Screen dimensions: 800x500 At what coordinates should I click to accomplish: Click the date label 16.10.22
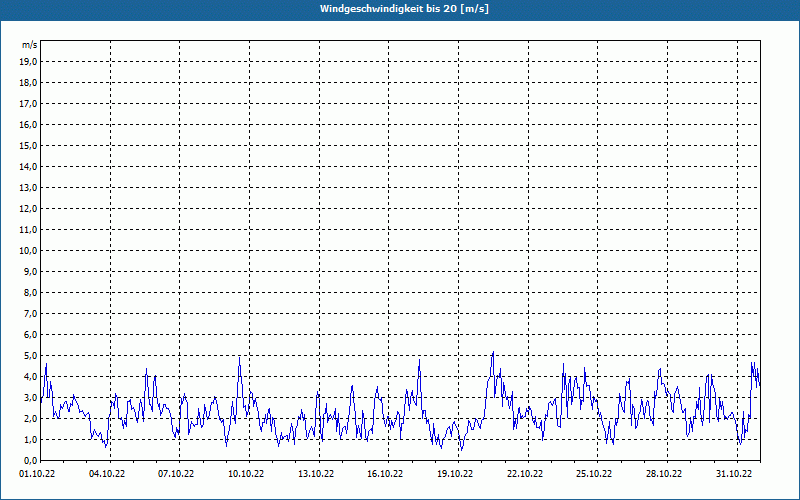point(385,474)
